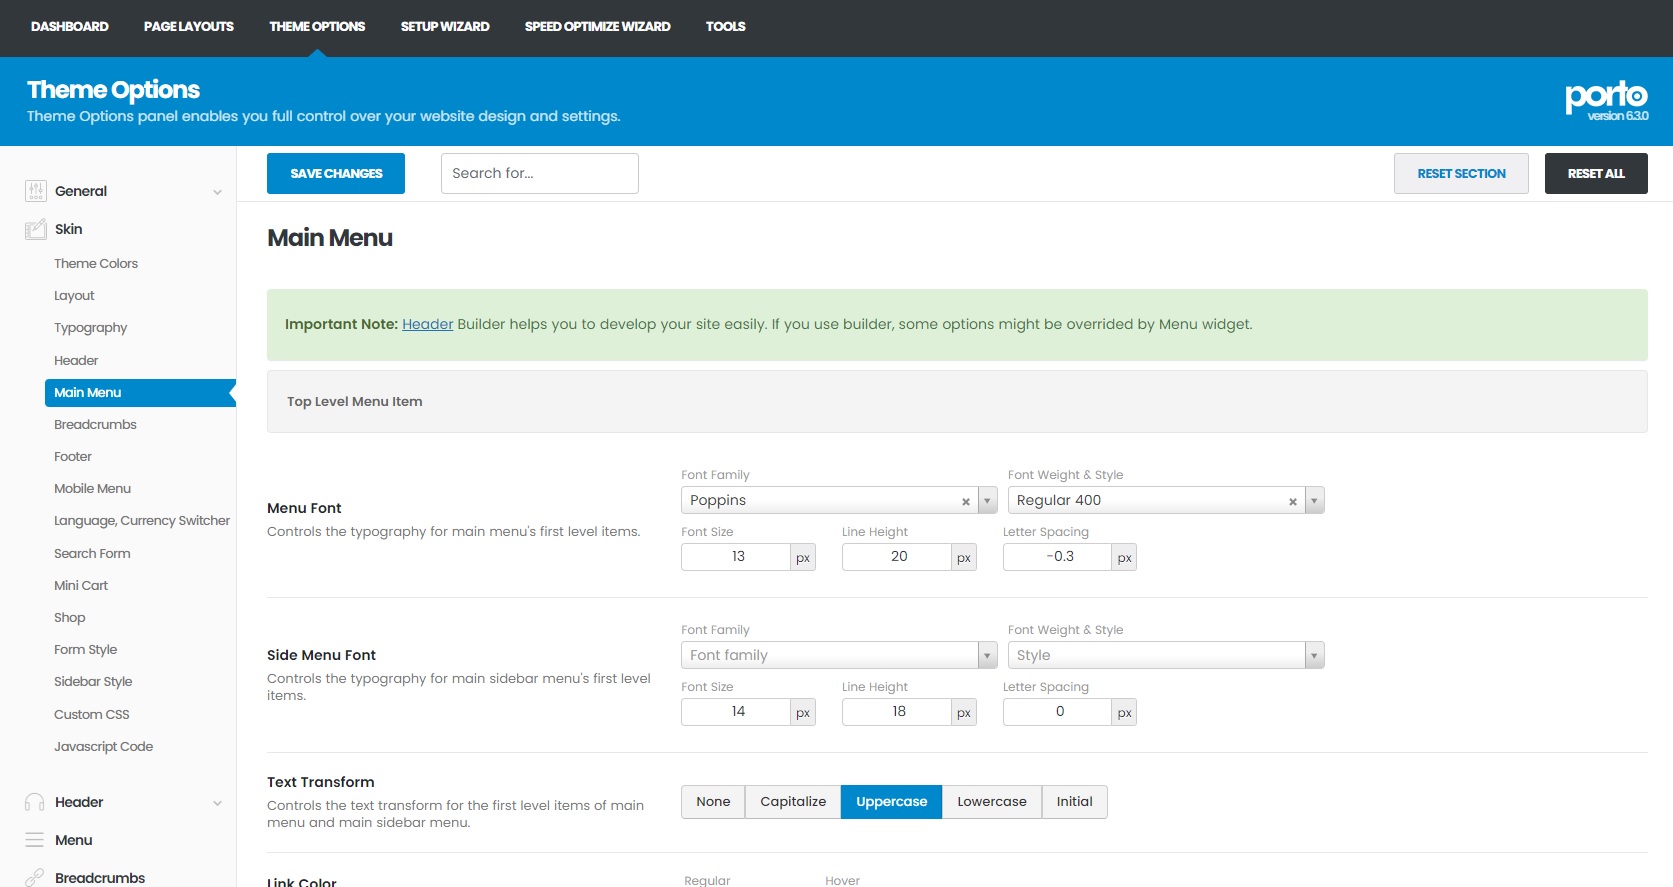Viewport: 1673px width, 887px height.
Task: Click the Save Changes button
Action: coord(336,174)
